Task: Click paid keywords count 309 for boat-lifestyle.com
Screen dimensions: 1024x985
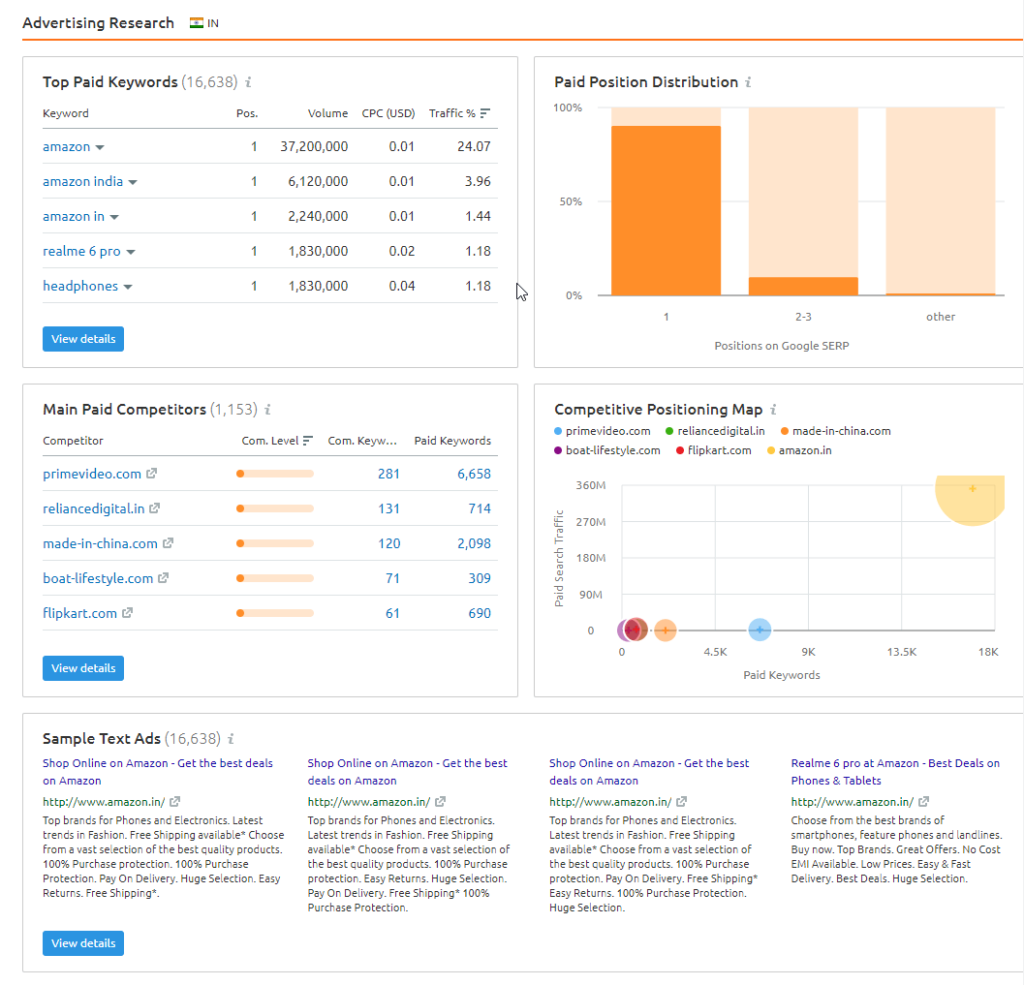Action: tap(479, 578)
